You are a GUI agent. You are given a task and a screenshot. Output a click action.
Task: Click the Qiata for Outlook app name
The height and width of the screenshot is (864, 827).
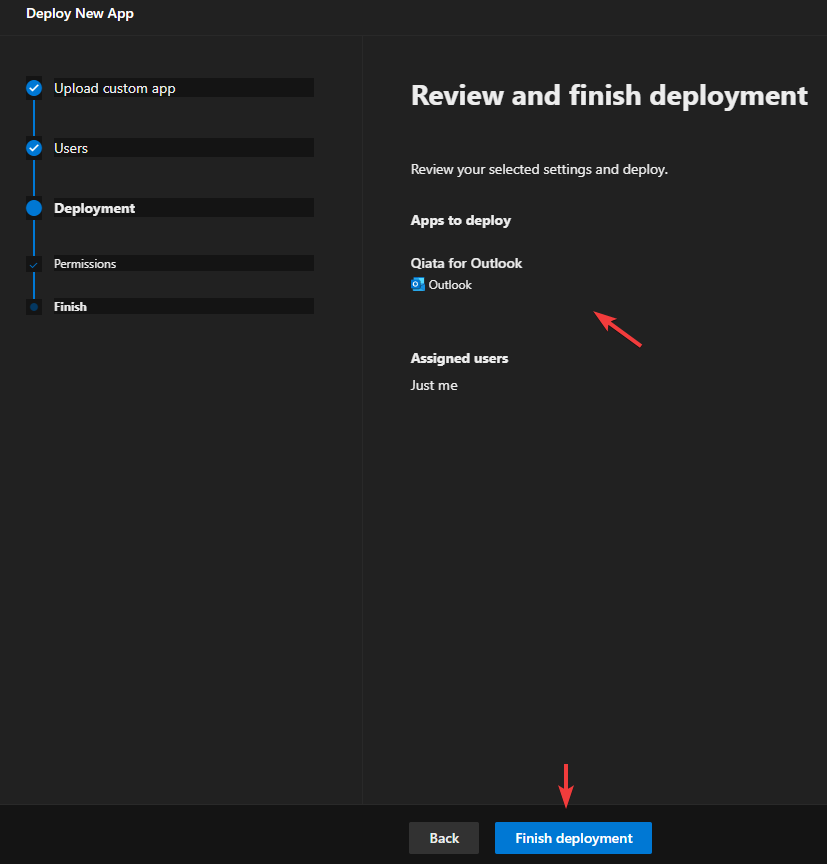(466, 264)
